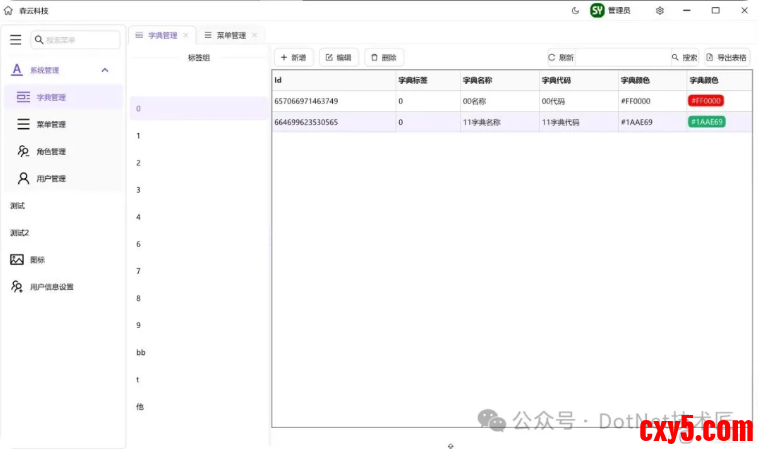Expand the 测试2 sidebar menu item
758x449 pixels.
19,233
